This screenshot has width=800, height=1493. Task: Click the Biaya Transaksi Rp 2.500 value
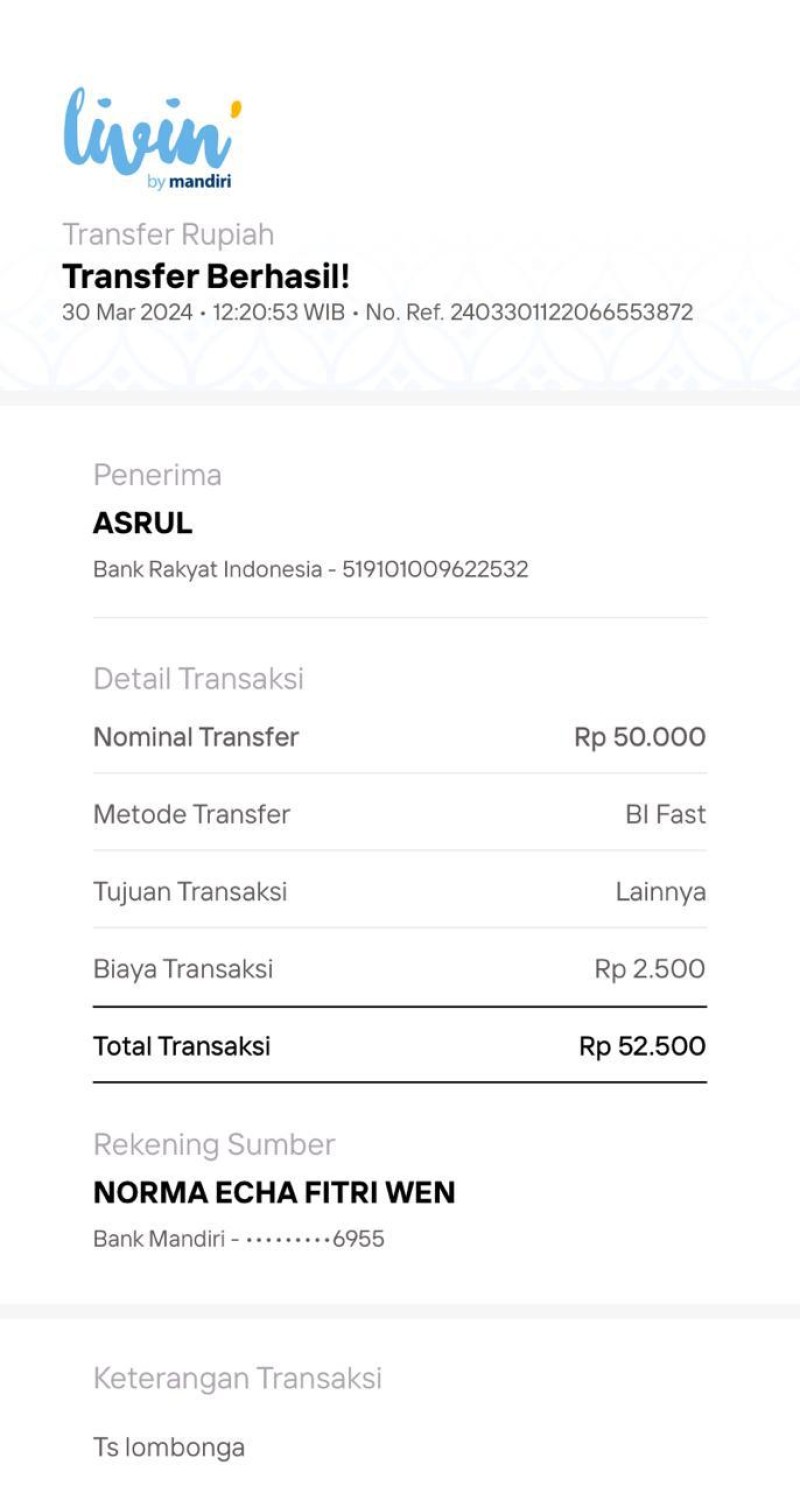(x=650, y=969)
